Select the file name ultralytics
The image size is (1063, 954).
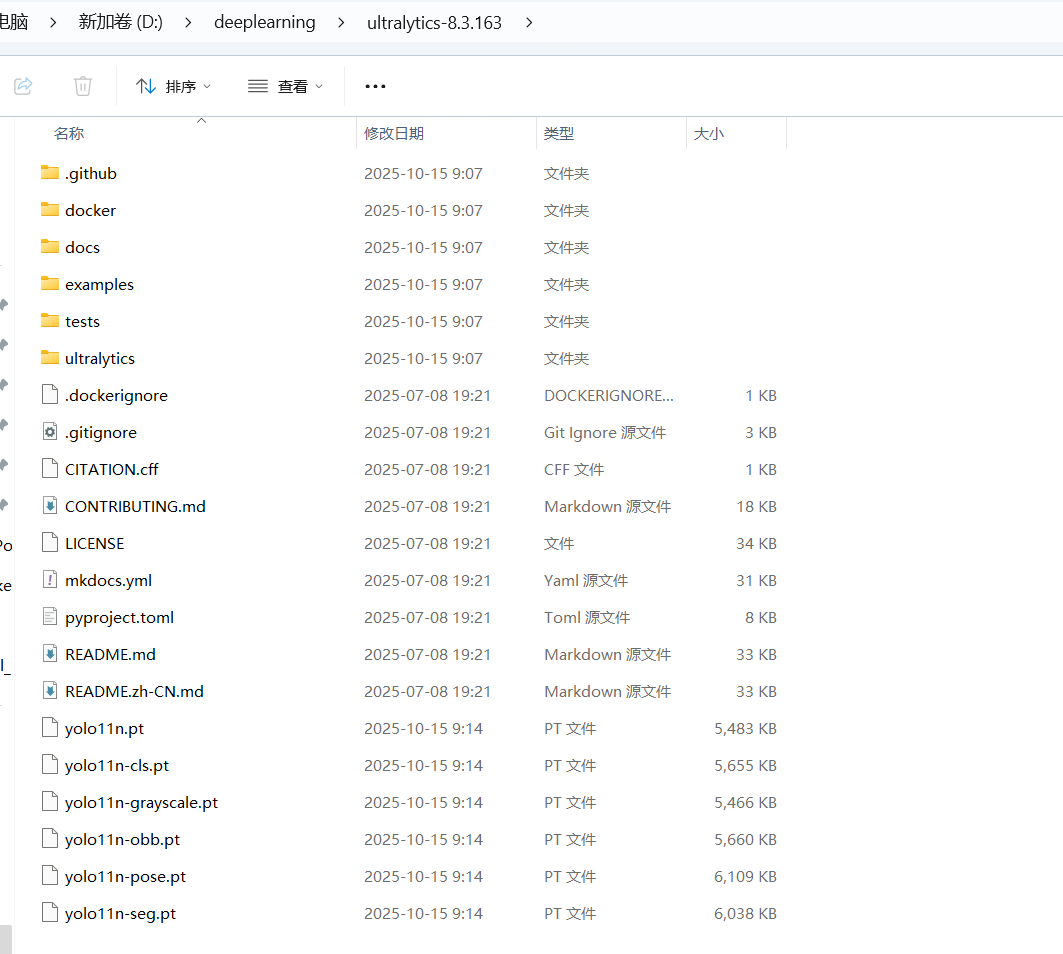coord(100,359)
